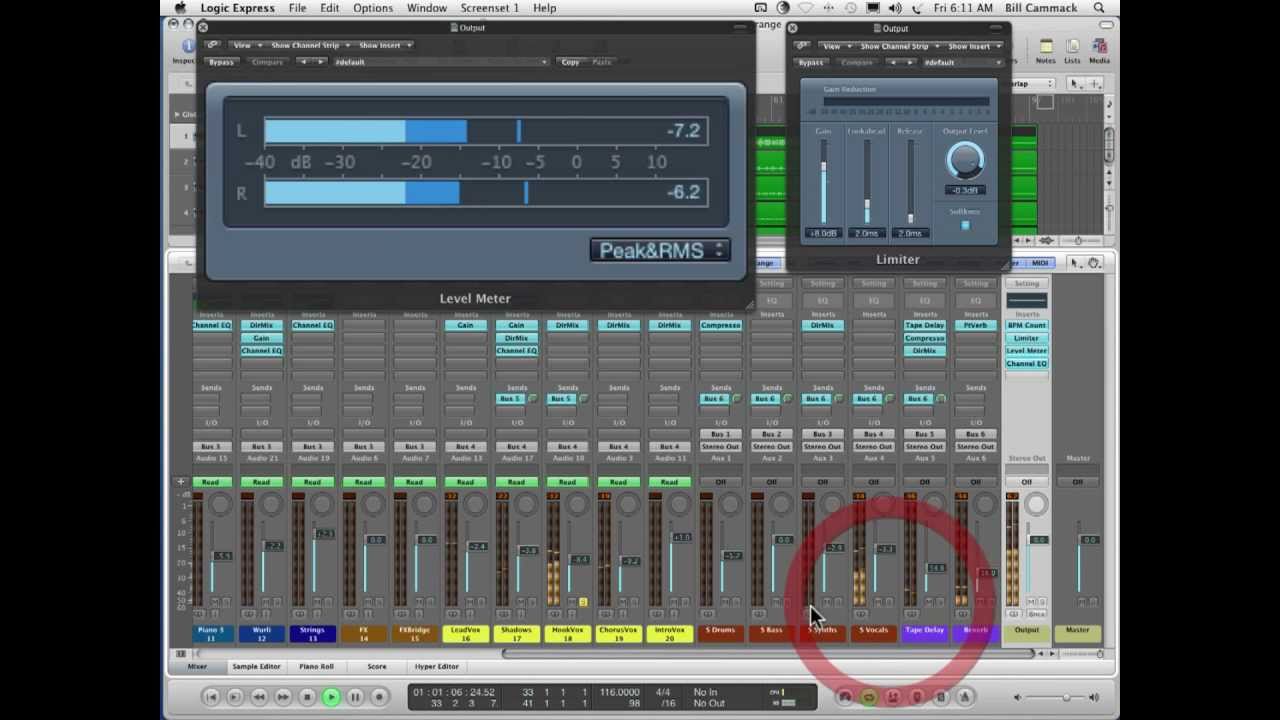Open Spotlight search in the menu bar
The image size is (1280, 720).
coord(1100,8)
